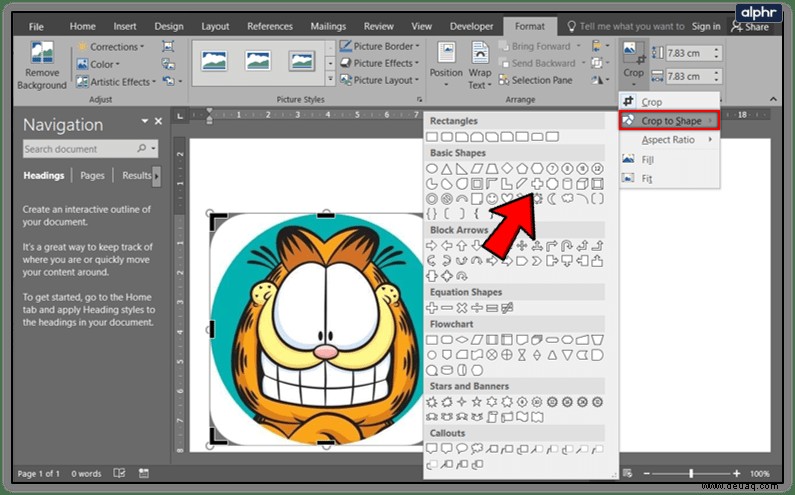Select the moon shape
This screenshot has width=795, height=495.
(x=552, y=199)
